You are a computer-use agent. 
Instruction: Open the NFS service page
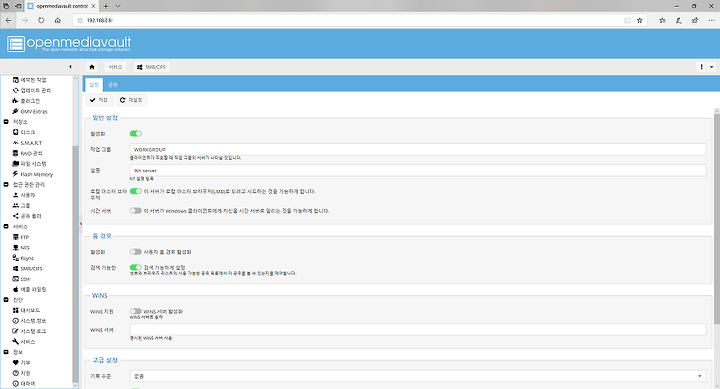click(21, 248)
